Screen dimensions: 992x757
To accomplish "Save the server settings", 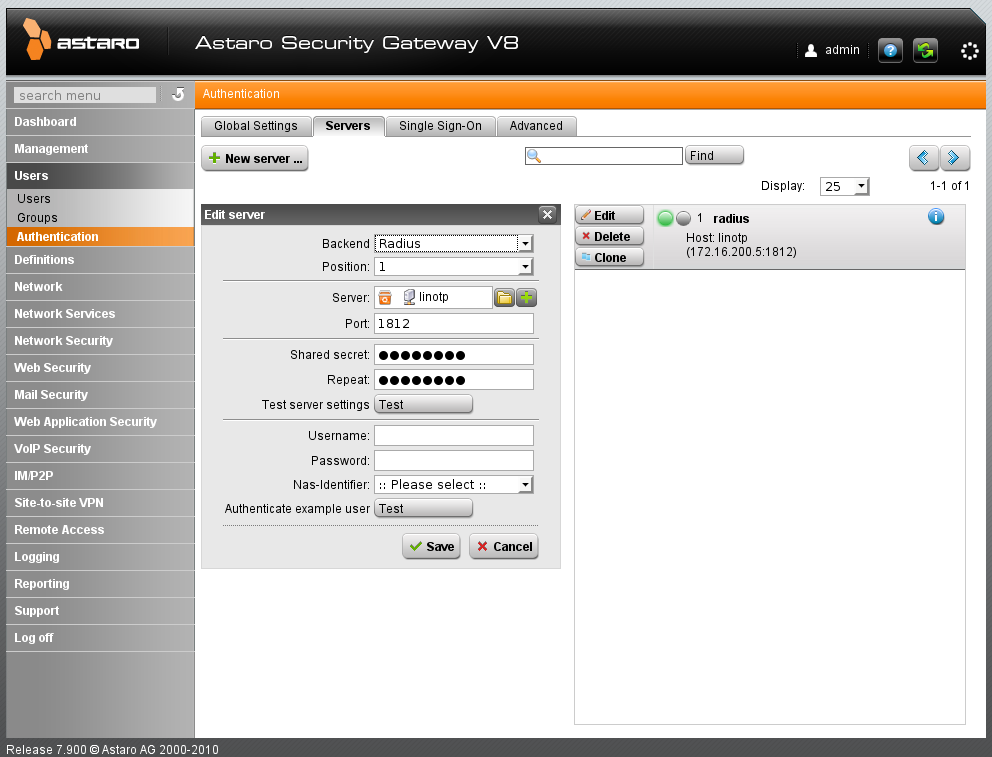I will (431, 547).
